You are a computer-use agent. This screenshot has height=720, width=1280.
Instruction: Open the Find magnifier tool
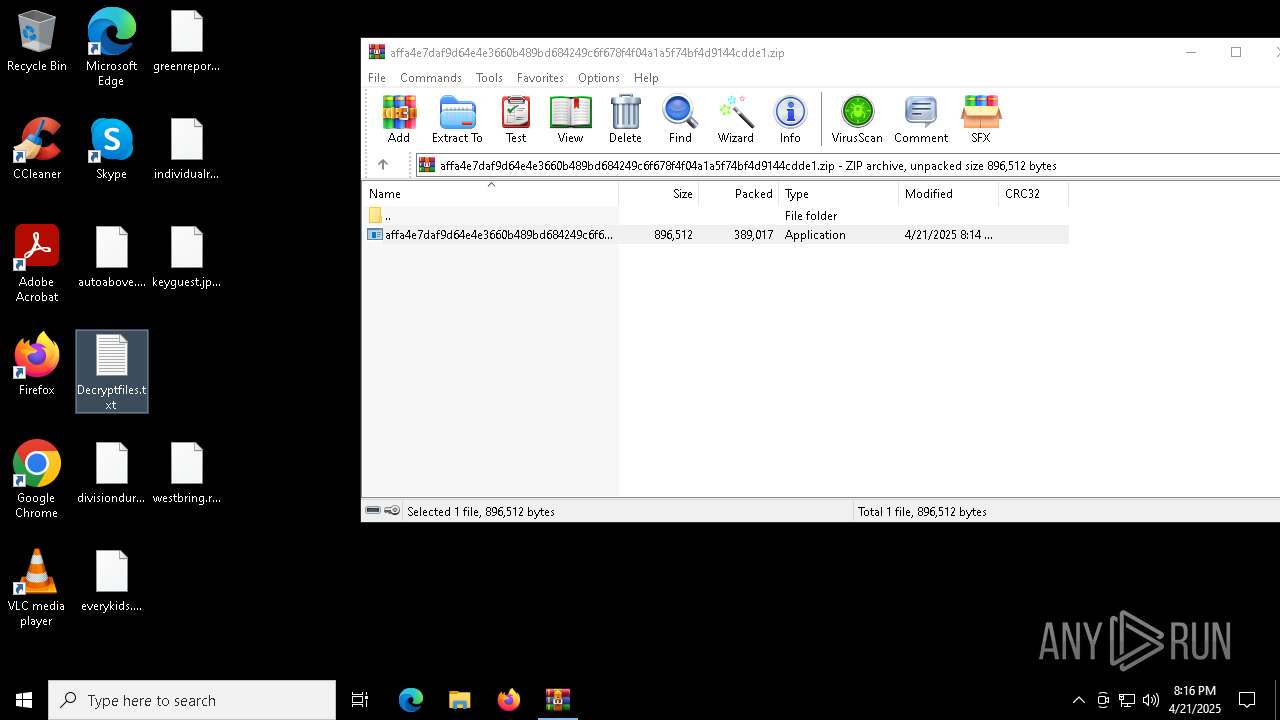coord(680,120)
